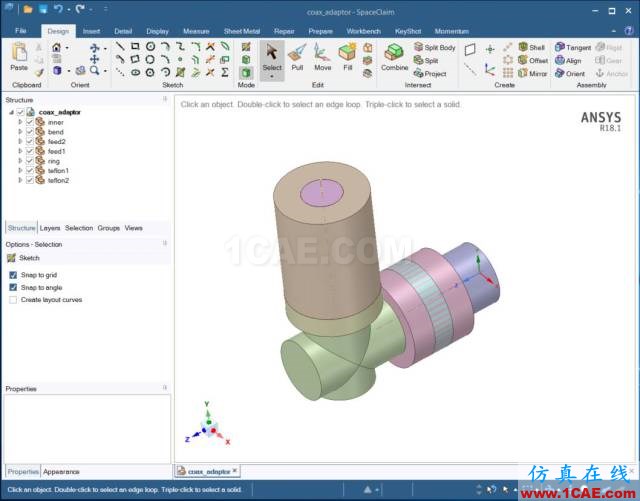Uncheck visibility of ring component
This screenshot has height=501, width=640.
(29, 161)
